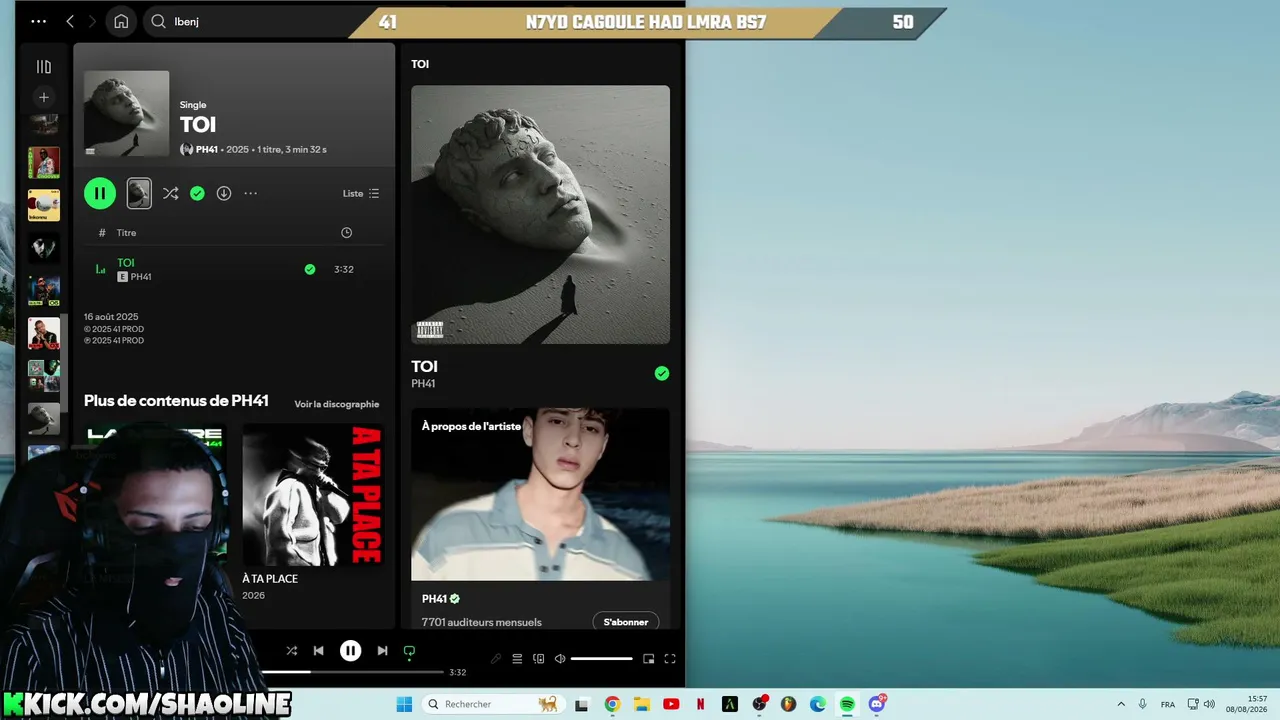
Task: Switch Spotify to full screen
Action: (x=670, y=659)
